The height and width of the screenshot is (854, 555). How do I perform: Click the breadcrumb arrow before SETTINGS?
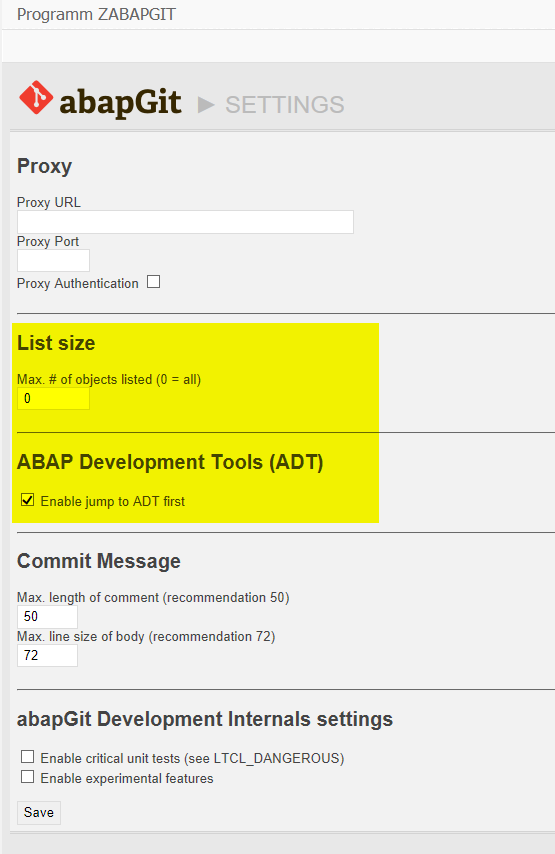206,105
